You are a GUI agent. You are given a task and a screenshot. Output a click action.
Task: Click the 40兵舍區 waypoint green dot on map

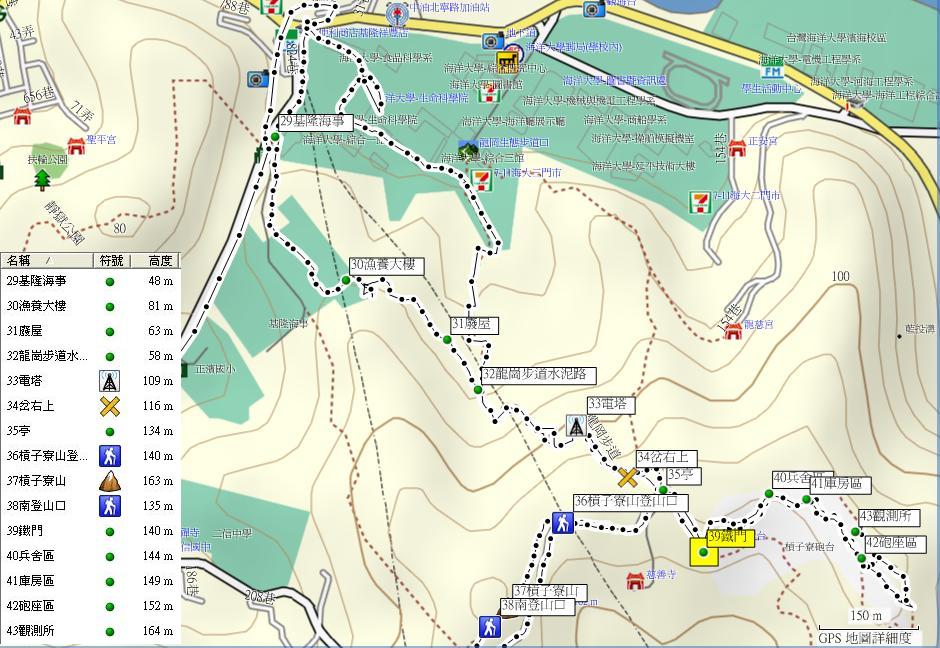click(x=769, y=494)
